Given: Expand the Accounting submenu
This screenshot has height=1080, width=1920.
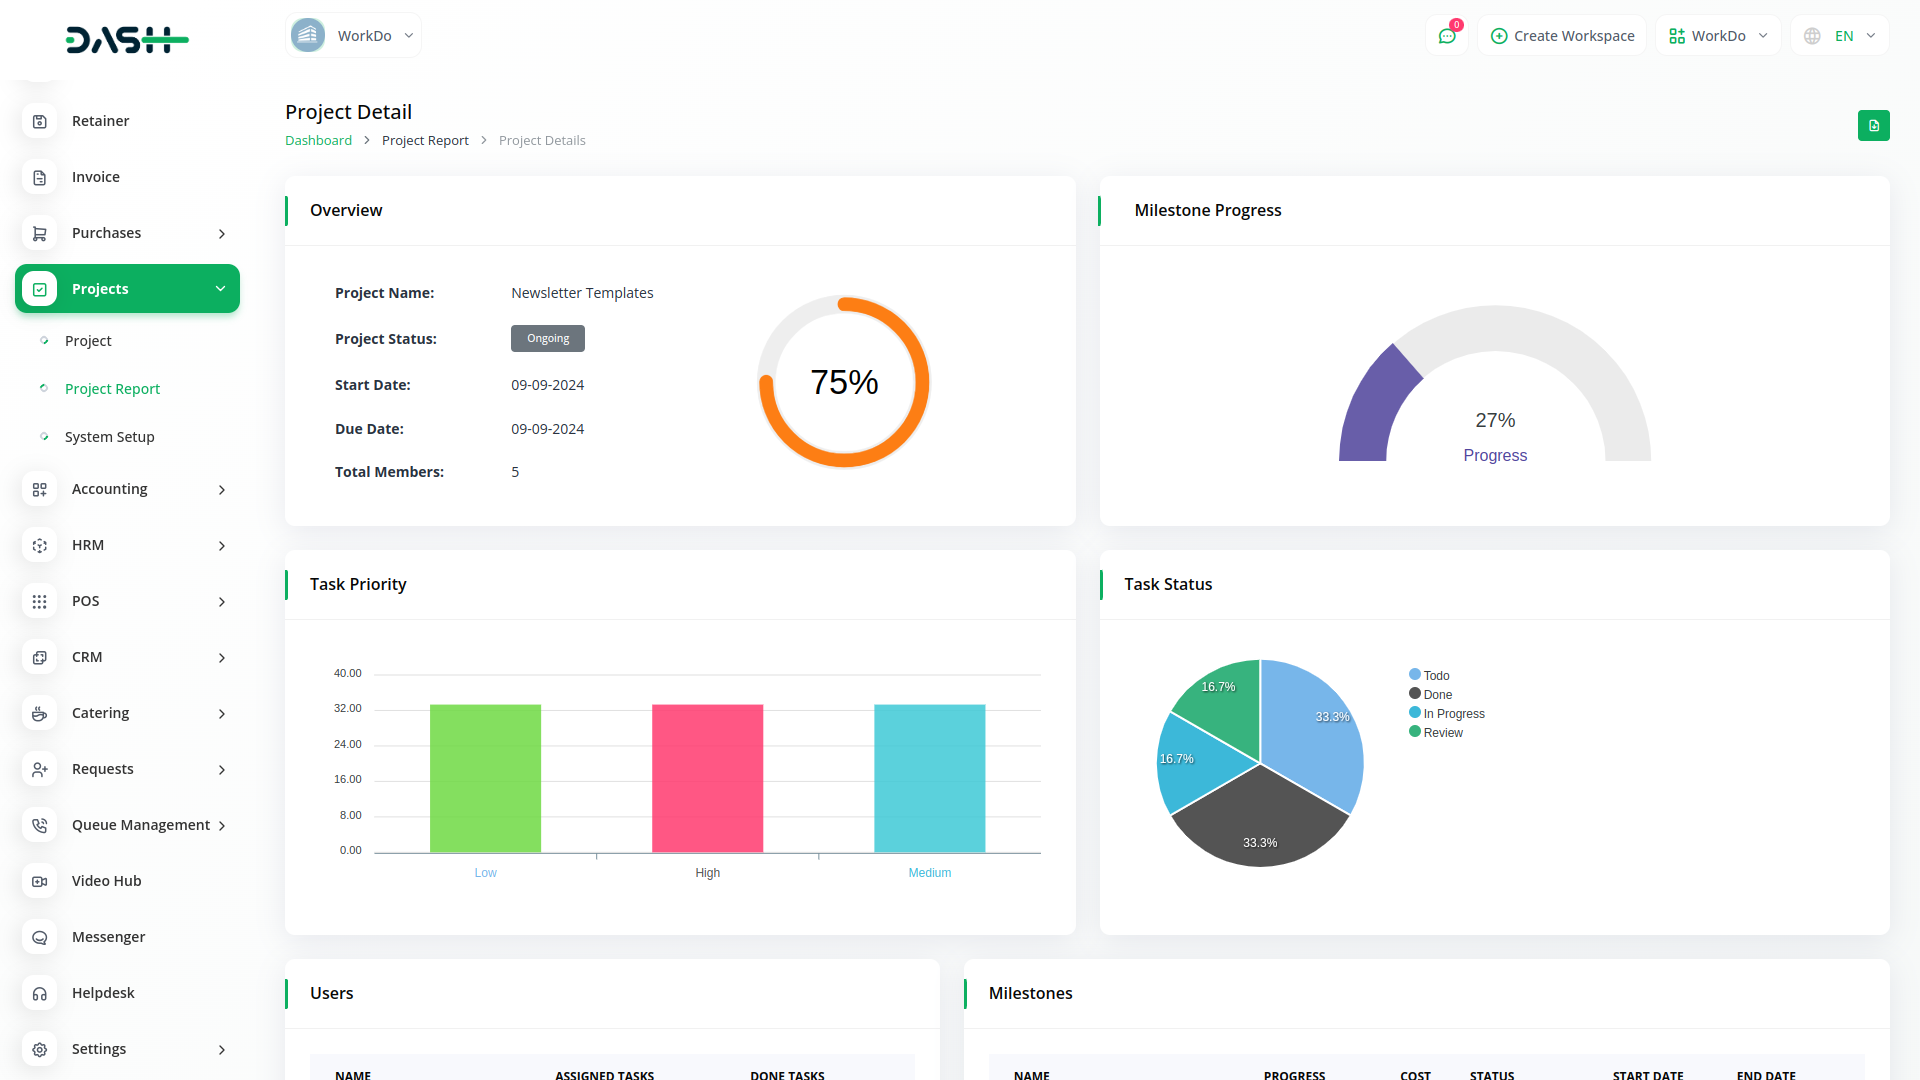Looking at the screenshot, I should pyautogui.click(x=221, y=490).
